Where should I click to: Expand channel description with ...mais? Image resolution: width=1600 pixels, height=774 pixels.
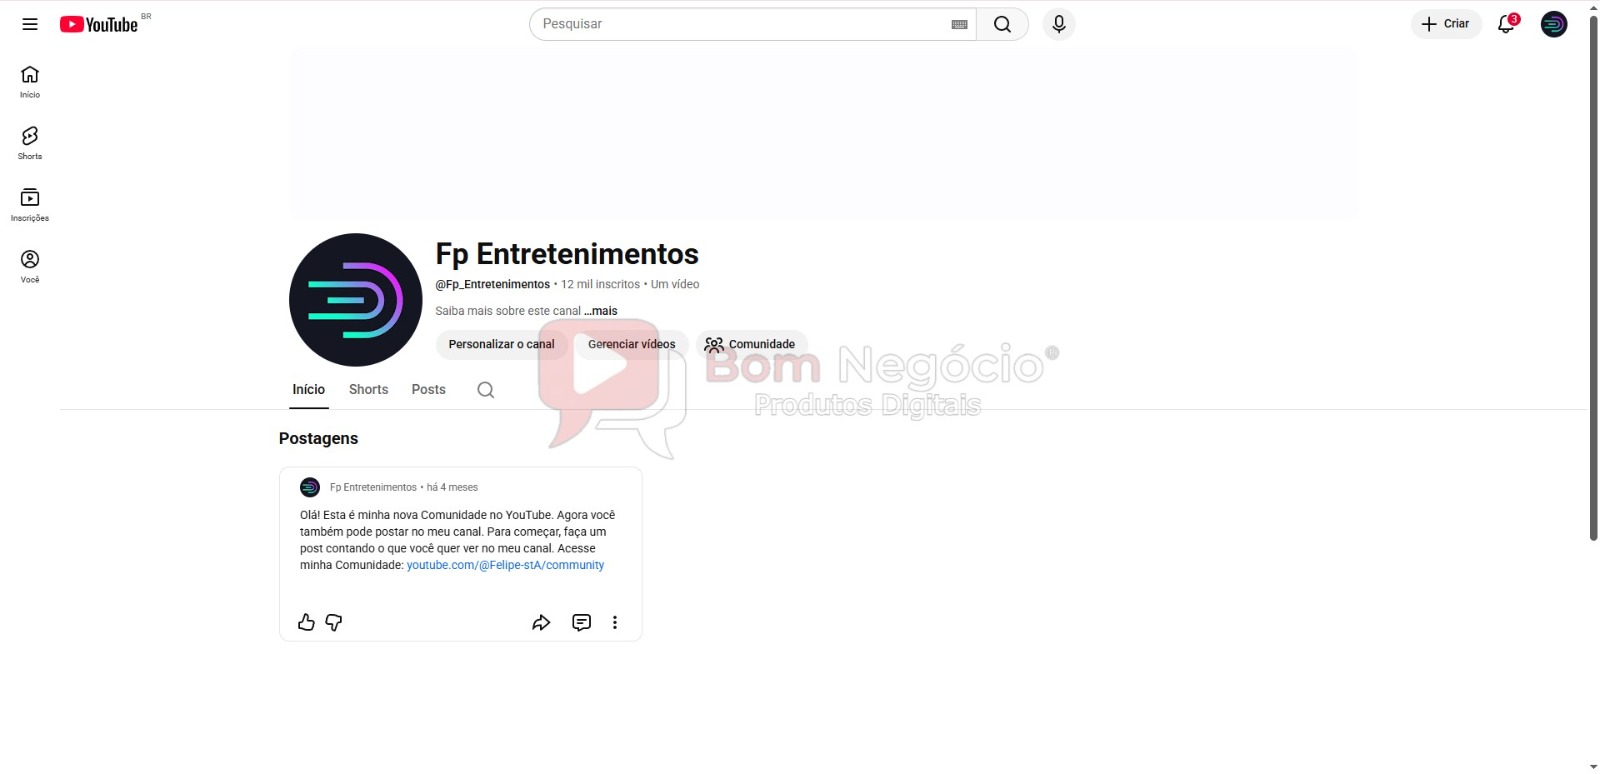(601, 311)
